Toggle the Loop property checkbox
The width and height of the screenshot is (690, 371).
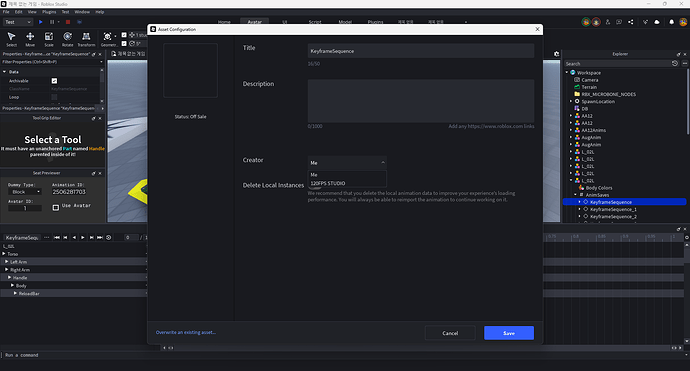click(x=54, y=97)
